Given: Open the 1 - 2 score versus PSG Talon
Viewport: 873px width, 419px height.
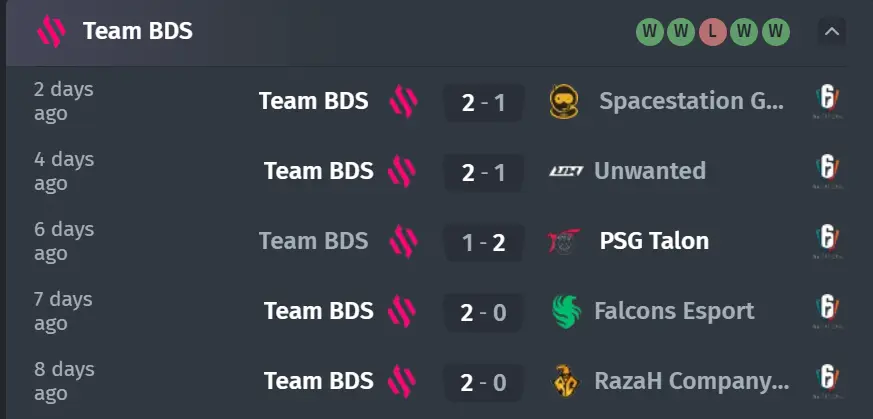Looking at the screenshot, I should tap(484, 242).
